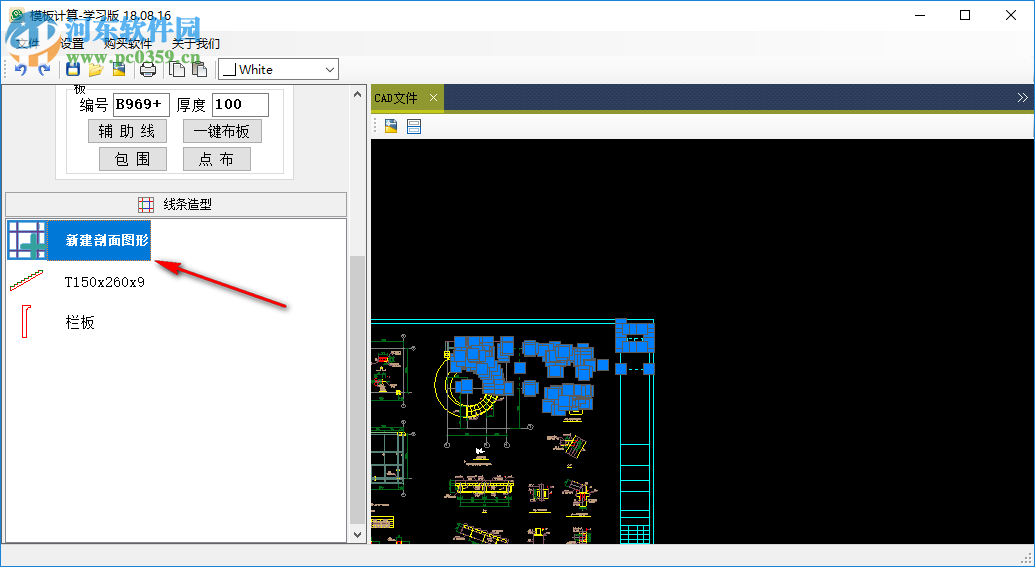This screenshot has width=1035, height=567.
Task: Close the CAD文件 tab
Action: tap(433, 98)
